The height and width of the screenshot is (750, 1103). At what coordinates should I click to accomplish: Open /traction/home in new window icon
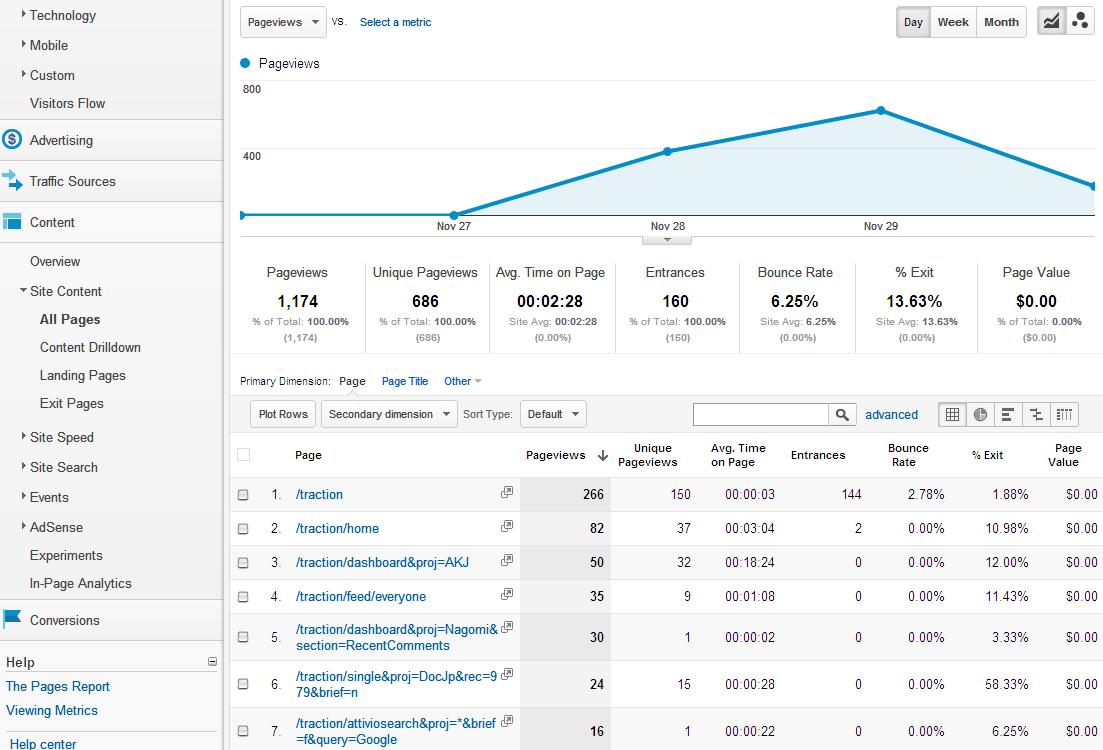click(506, 526)
